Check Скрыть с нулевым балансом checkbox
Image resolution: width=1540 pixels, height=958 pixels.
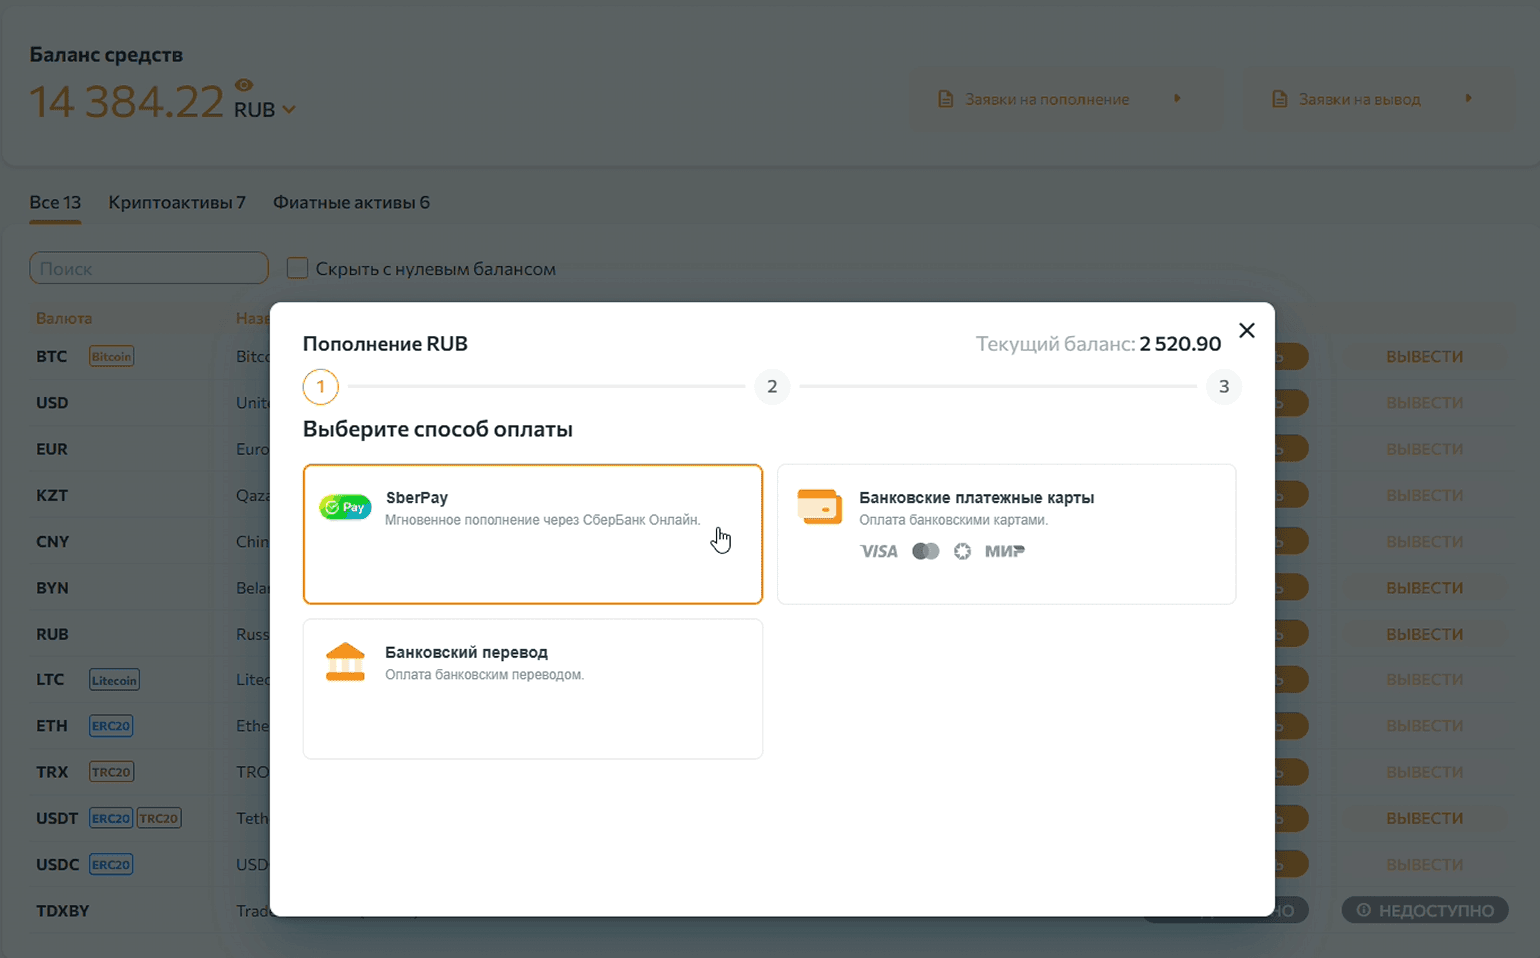pos(297,268)
